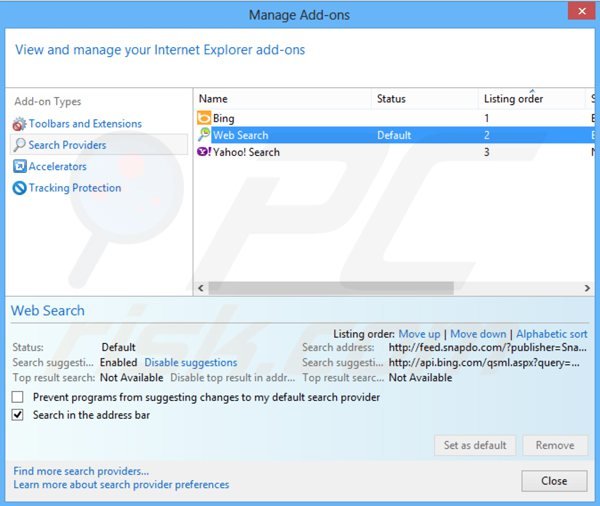Click Move down listing order link
600x506 pixels.
point(478,334)
